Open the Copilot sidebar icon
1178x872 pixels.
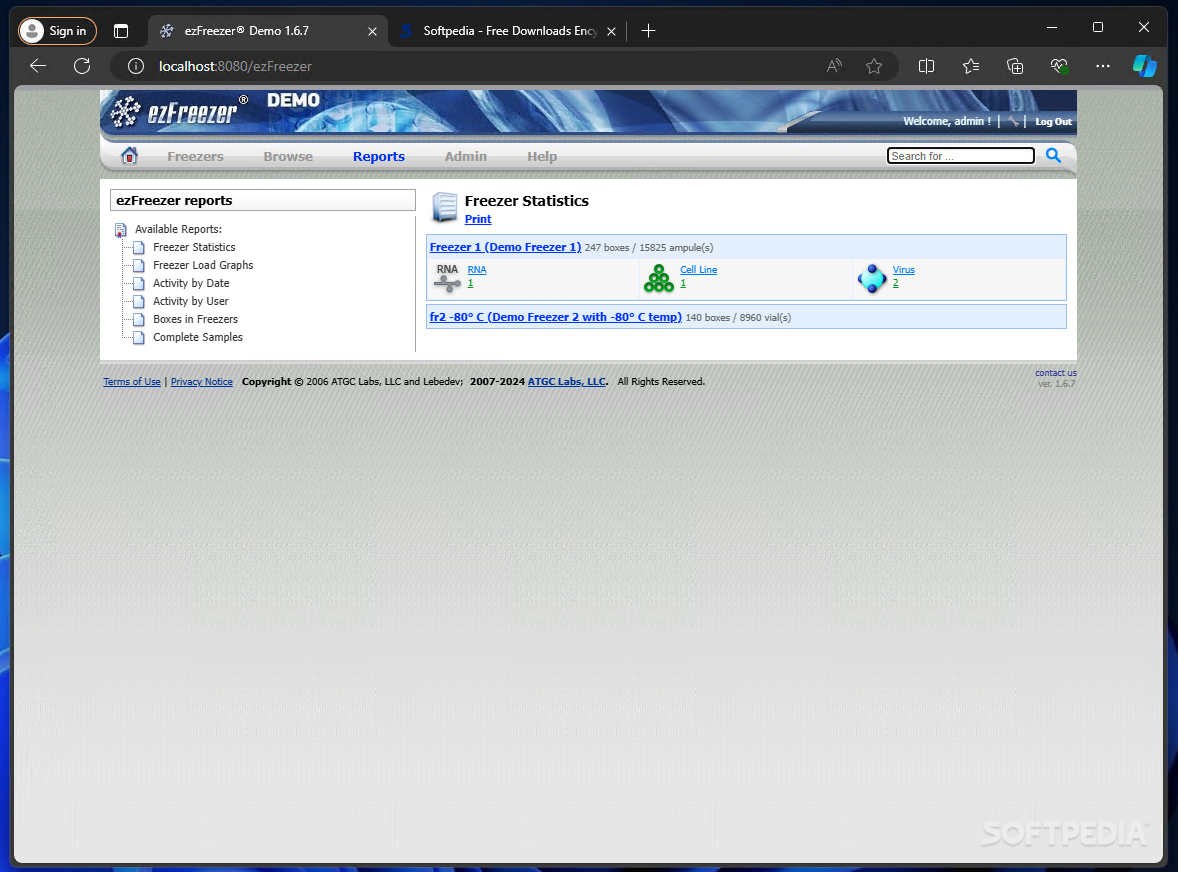(1145, 66)
